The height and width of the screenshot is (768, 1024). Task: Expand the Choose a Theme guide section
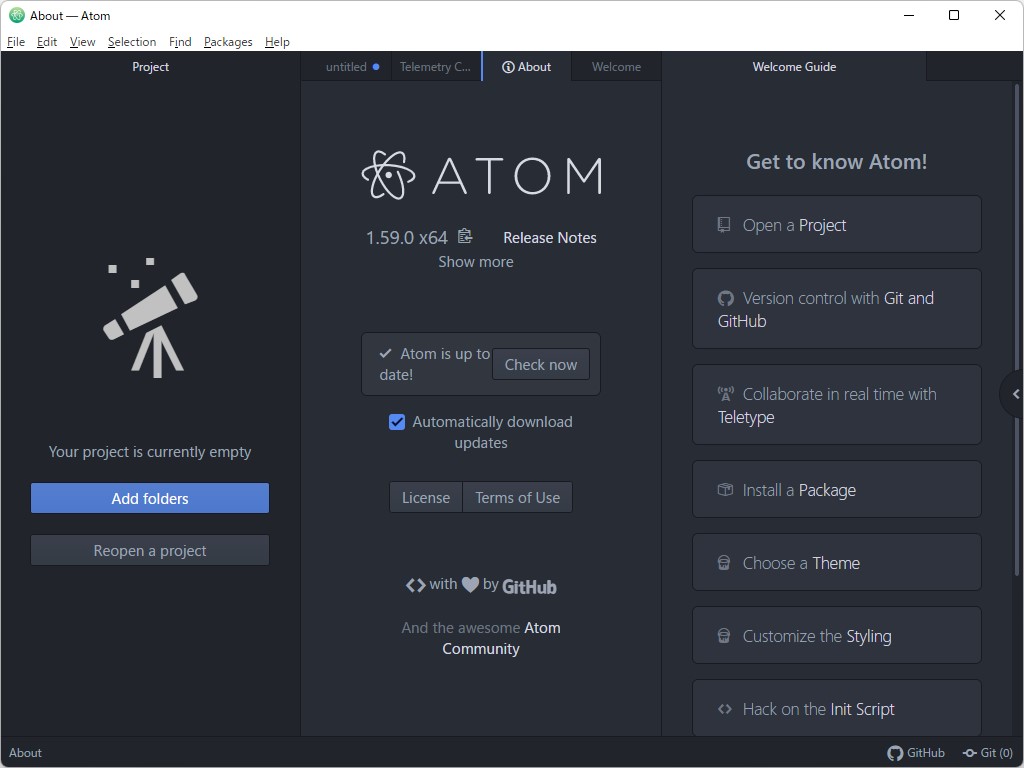coord(836,562)
